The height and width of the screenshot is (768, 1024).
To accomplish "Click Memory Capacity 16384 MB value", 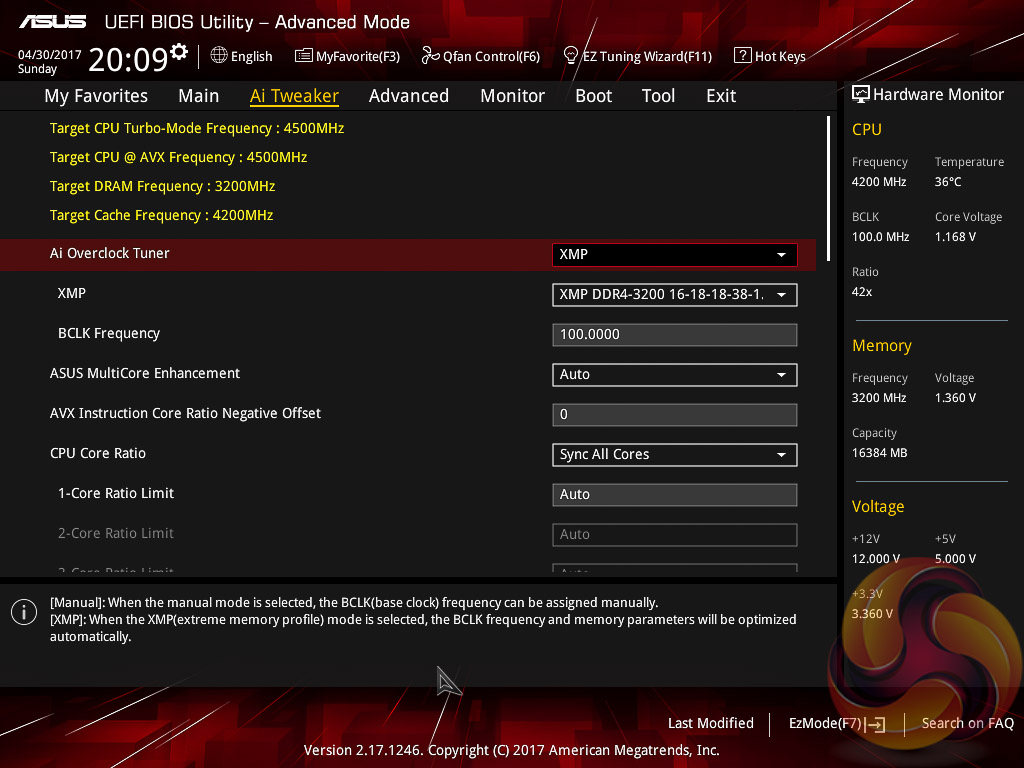I will point(879,453).
